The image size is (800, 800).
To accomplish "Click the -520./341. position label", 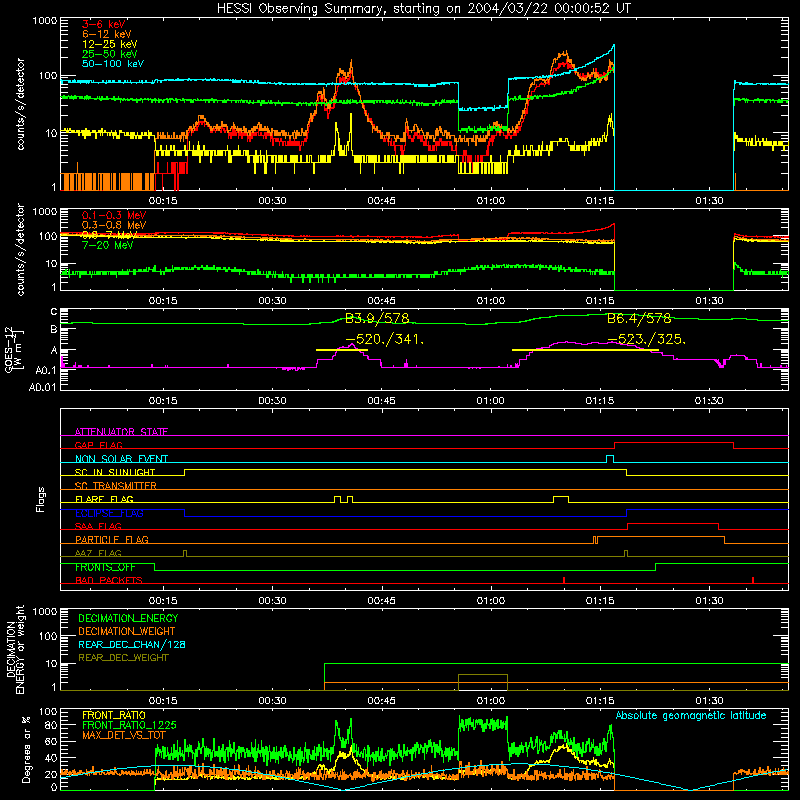I will click(384, 339).
